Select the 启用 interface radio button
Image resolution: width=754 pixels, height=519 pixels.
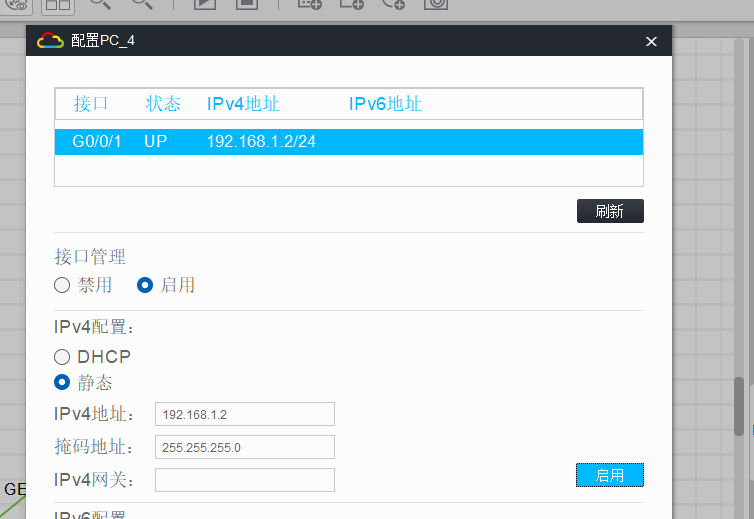(145, 285)
